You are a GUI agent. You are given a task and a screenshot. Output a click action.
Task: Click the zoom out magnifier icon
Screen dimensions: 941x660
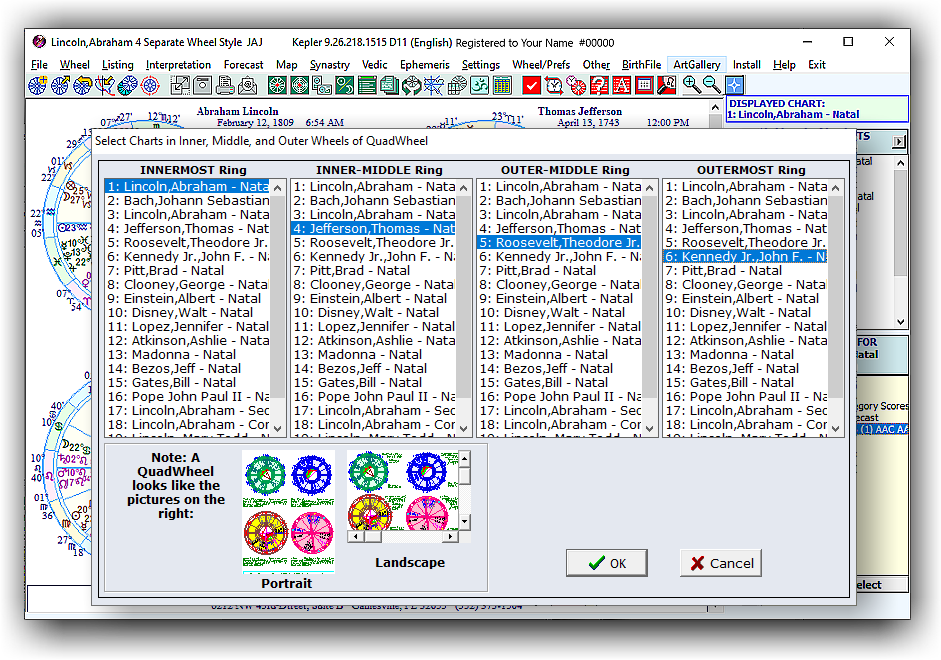coord(712,86)
